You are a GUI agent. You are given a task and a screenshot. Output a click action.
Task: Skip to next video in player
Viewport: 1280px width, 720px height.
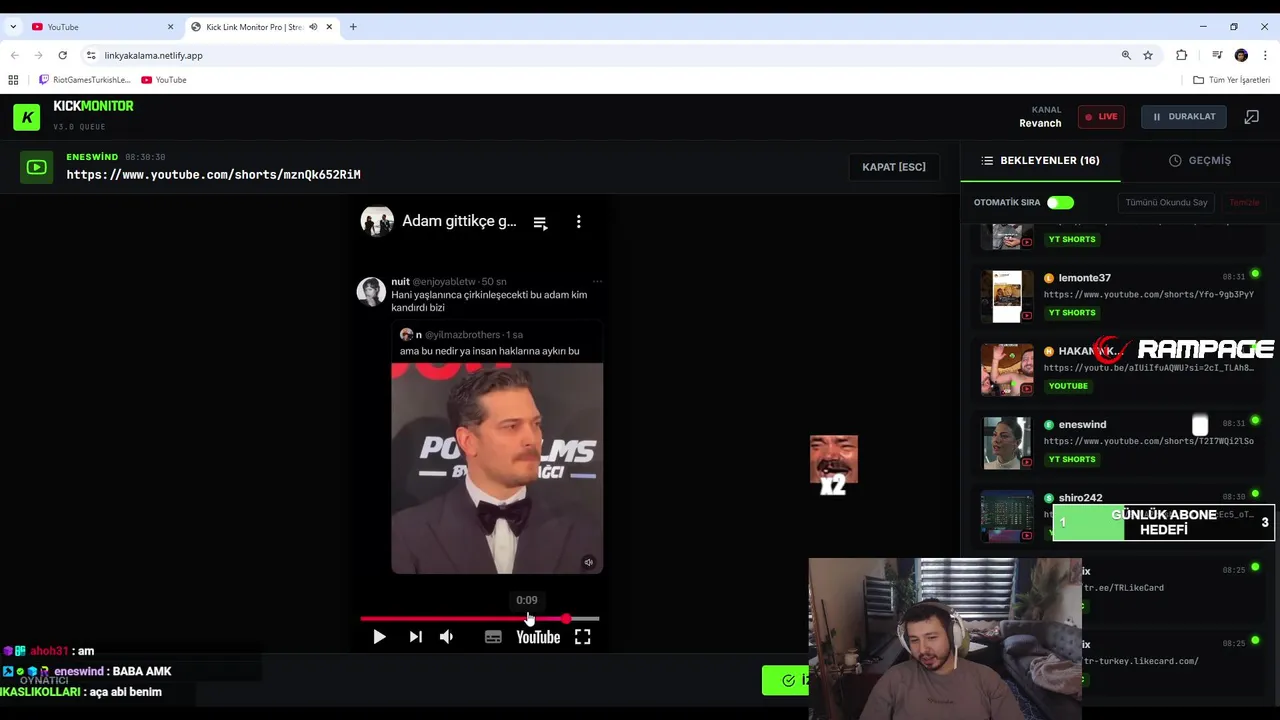(x=415, y=637)
